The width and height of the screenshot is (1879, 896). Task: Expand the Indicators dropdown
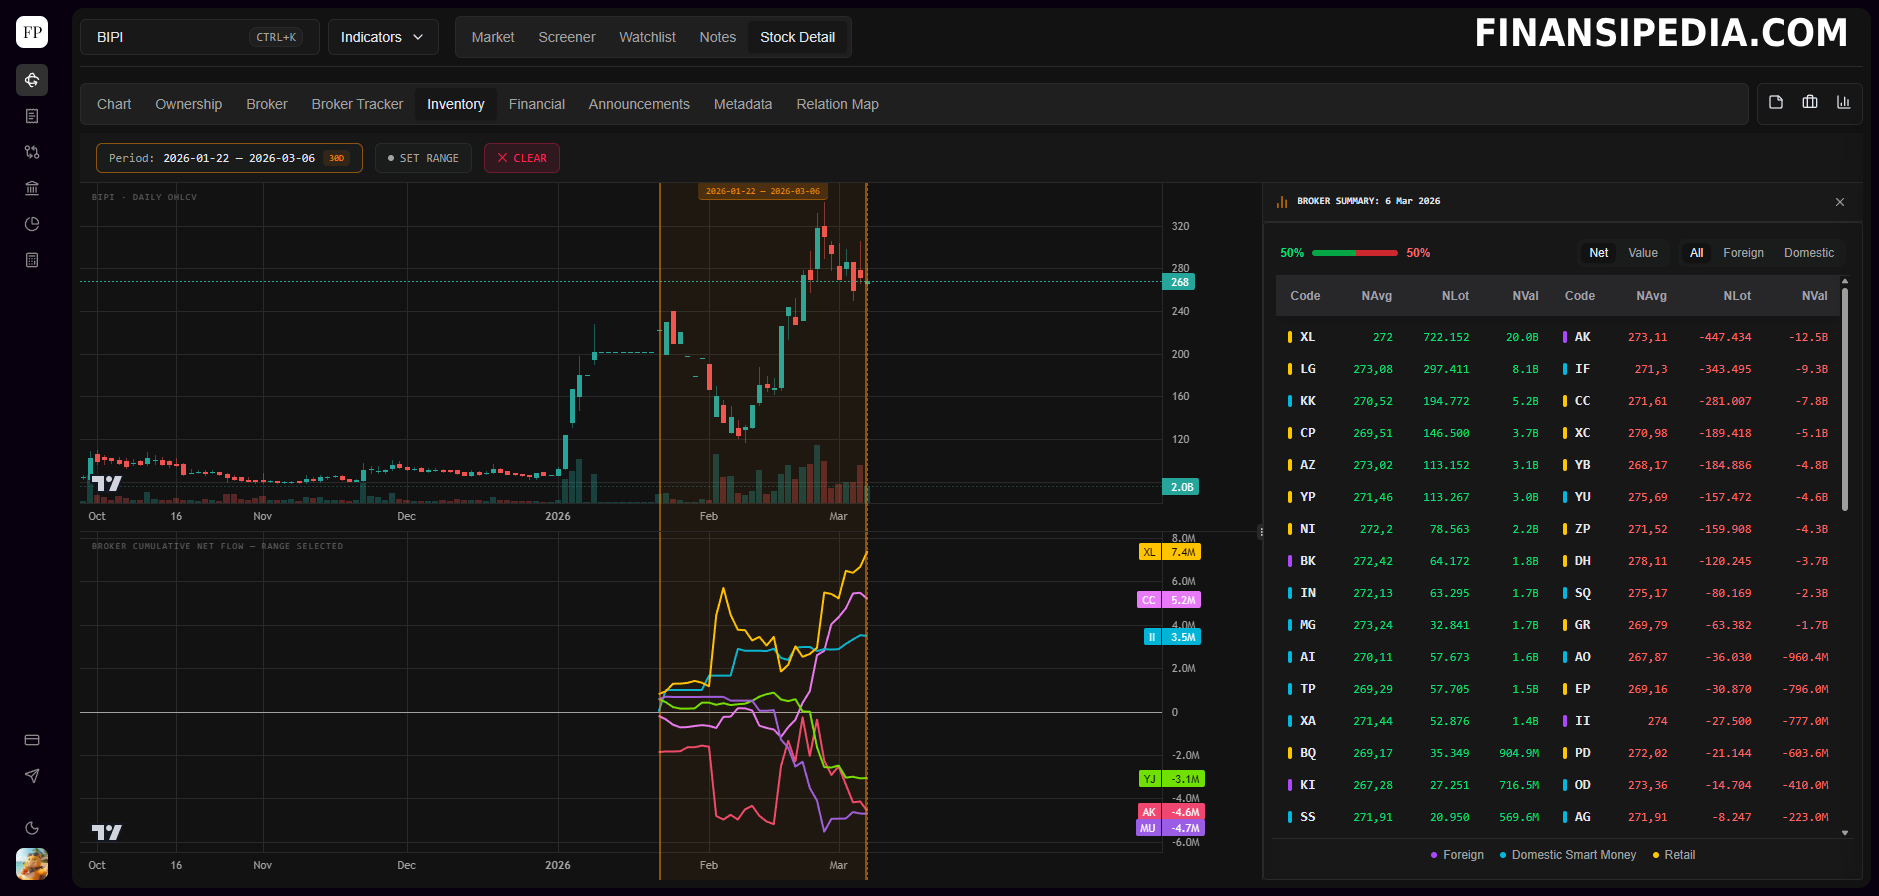coord(382,37)
